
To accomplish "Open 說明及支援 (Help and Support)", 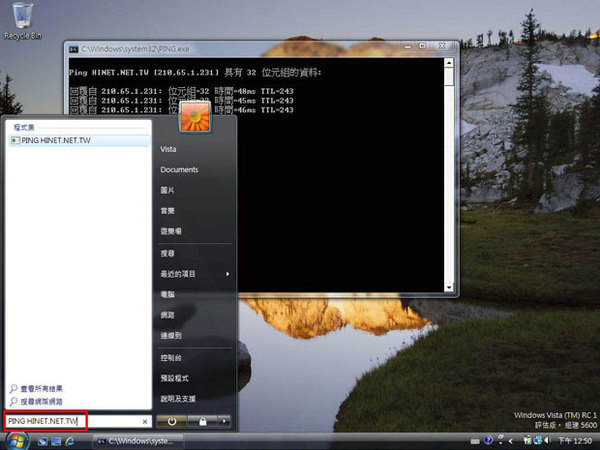I will (178, 399).
